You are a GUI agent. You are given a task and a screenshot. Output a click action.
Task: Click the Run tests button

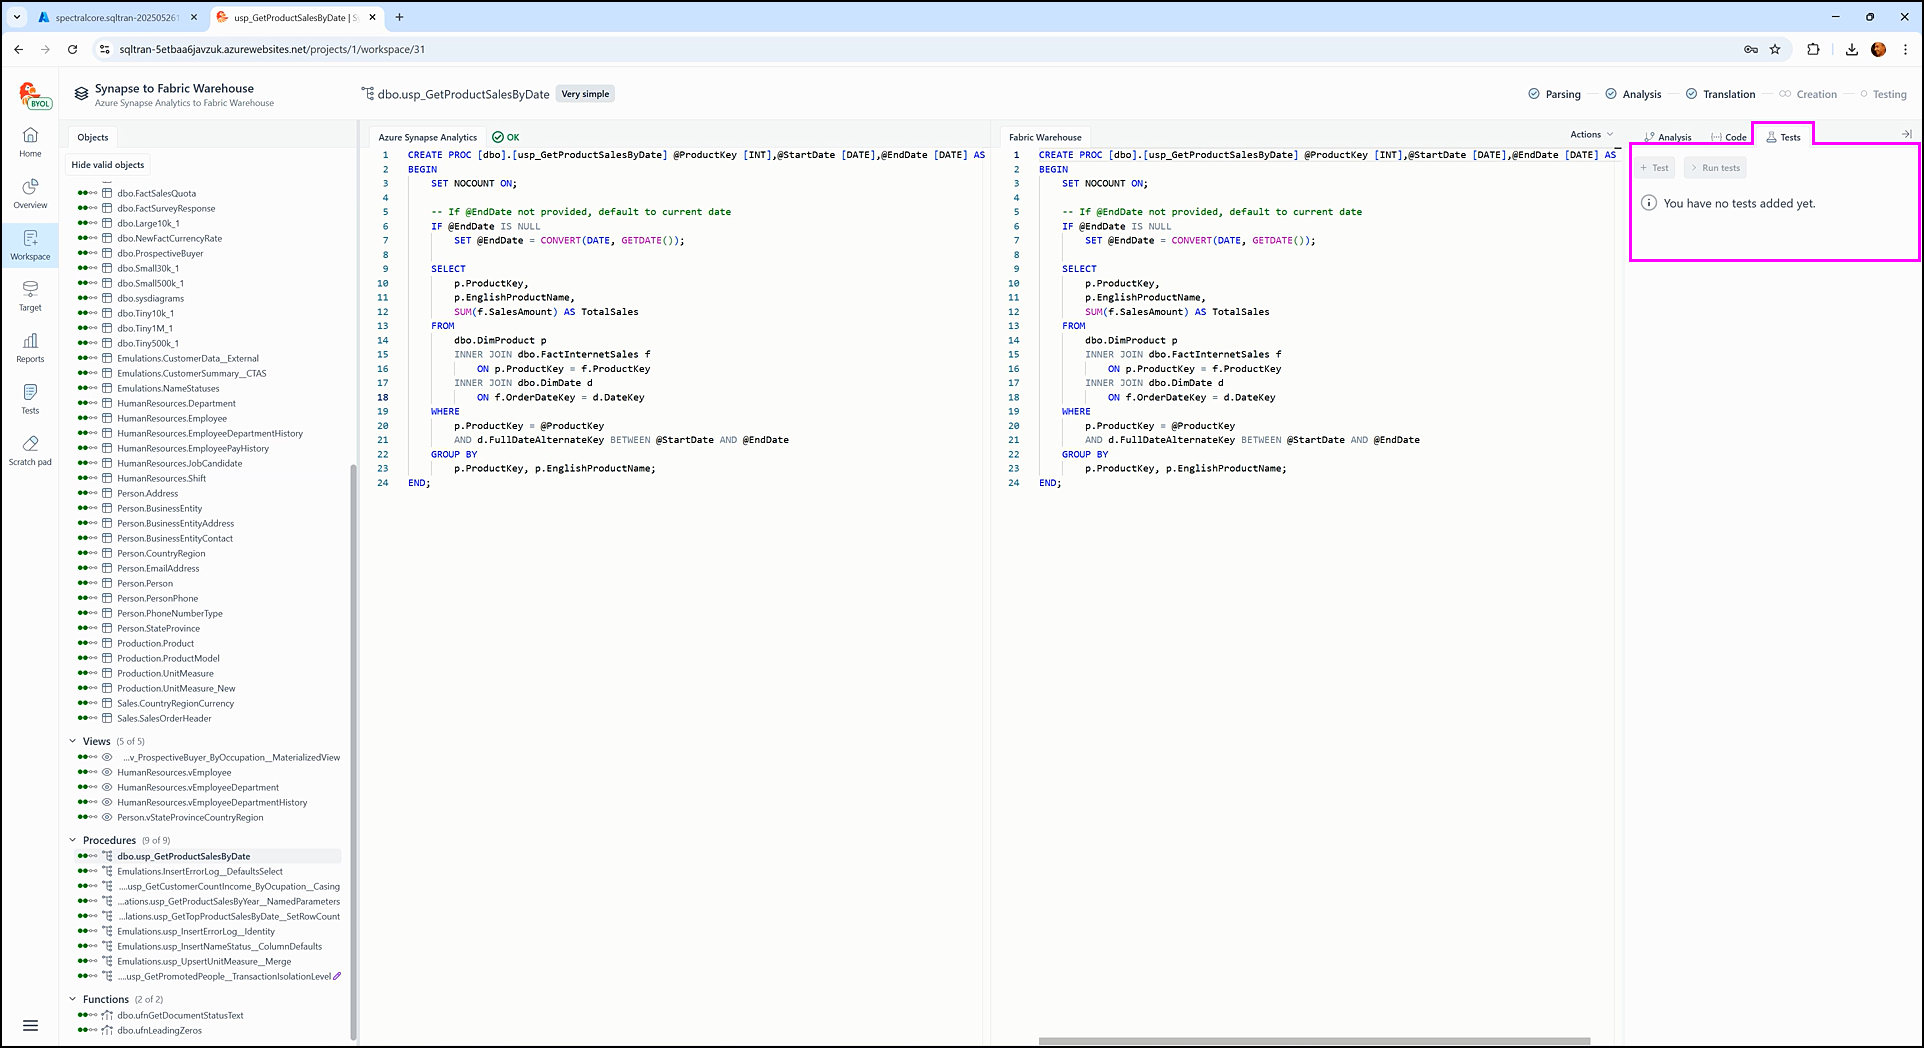tap(1715, 168)
